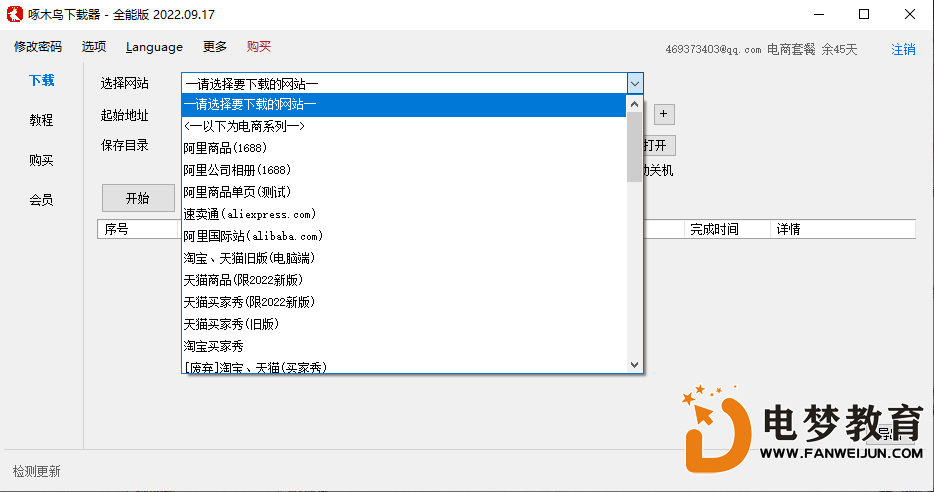Choose 阿里公司相册(1688) from the list
Image resolution: width=934 pixels, height=492 pixels.
pyautogui.click(x=404, y=170)
